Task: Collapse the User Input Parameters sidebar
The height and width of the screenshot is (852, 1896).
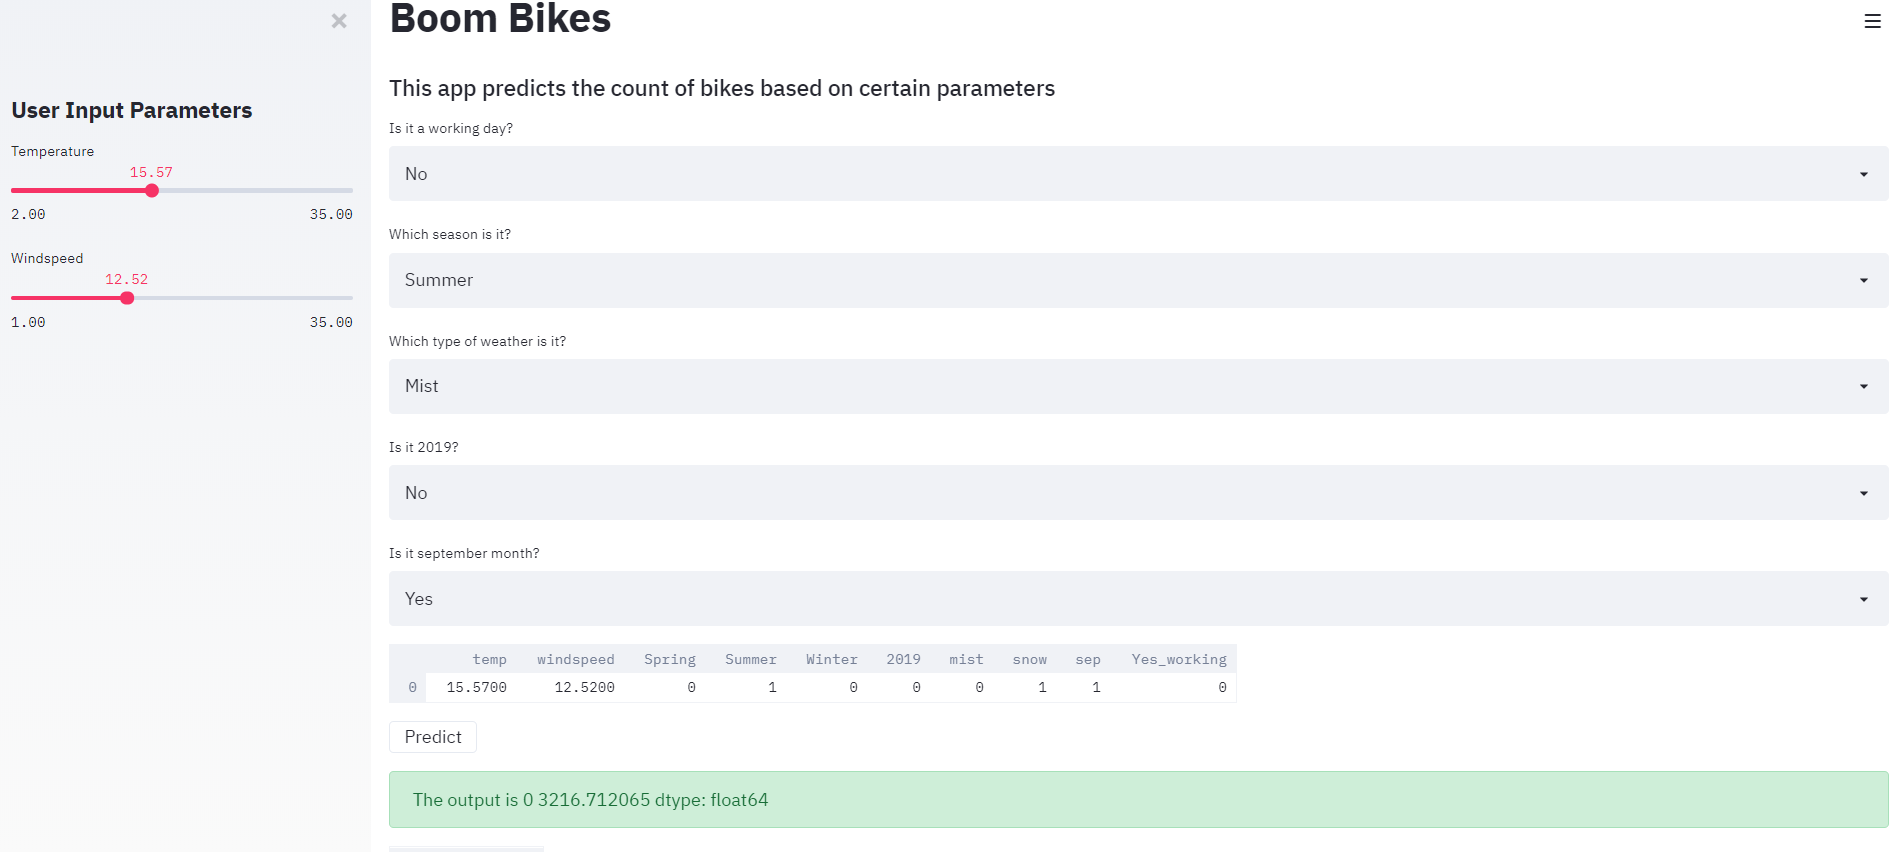Action: point(339,21)
